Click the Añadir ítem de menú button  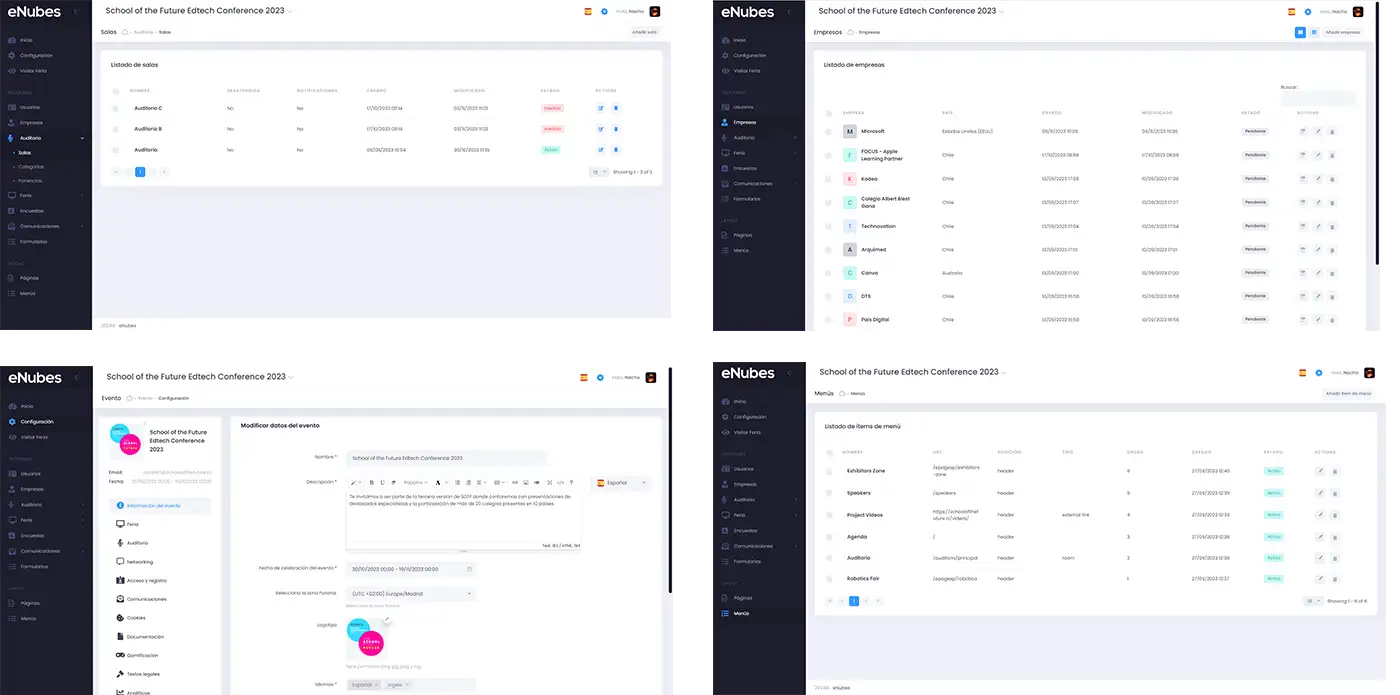coord(1347,394)
